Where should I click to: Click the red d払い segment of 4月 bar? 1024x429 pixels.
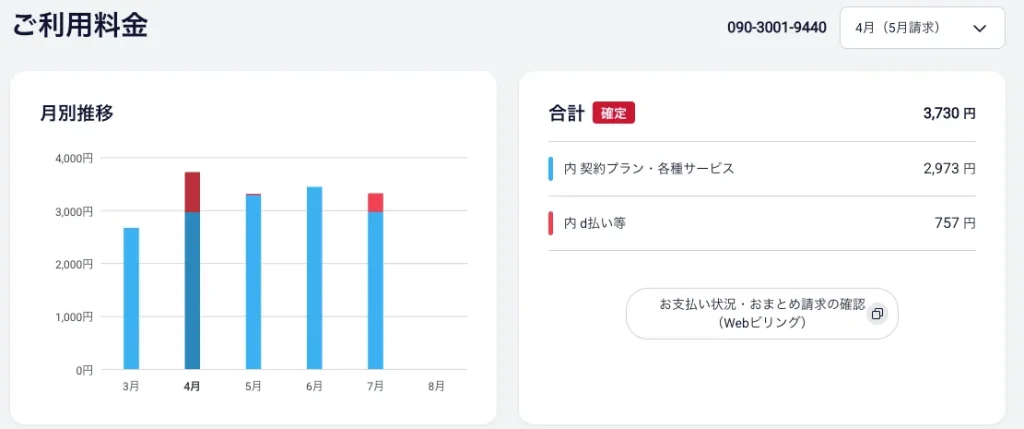[192, 192]
